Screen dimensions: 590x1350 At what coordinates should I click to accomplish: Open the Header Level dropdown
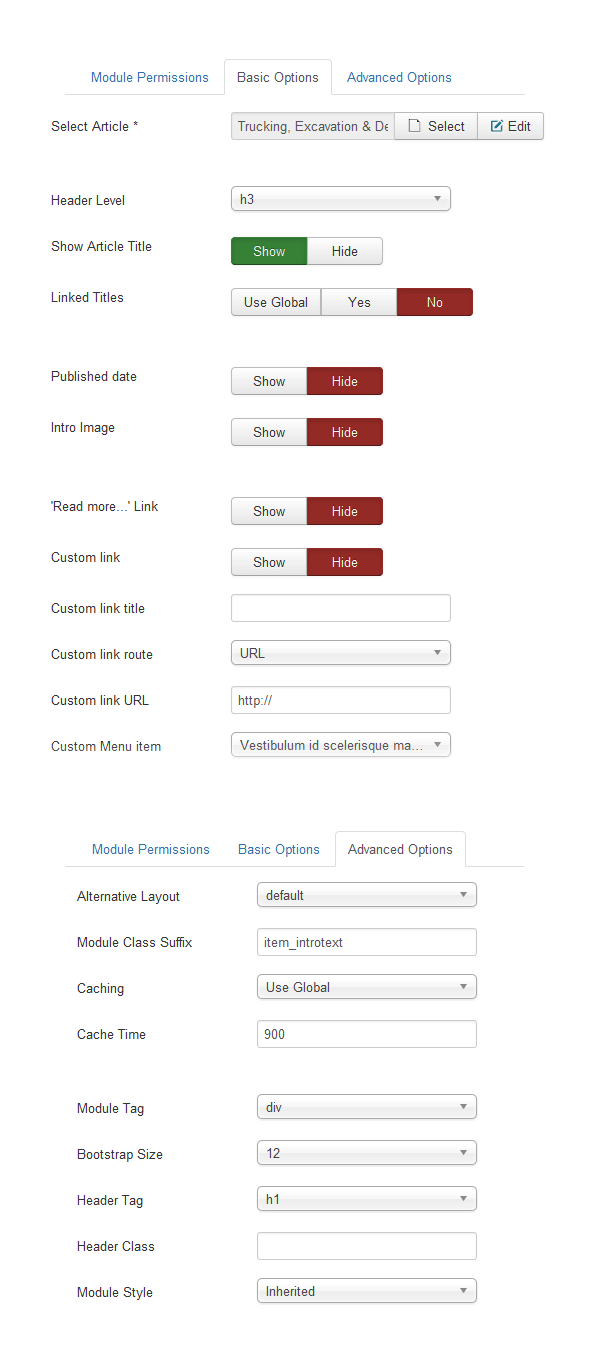coord(341,199)
